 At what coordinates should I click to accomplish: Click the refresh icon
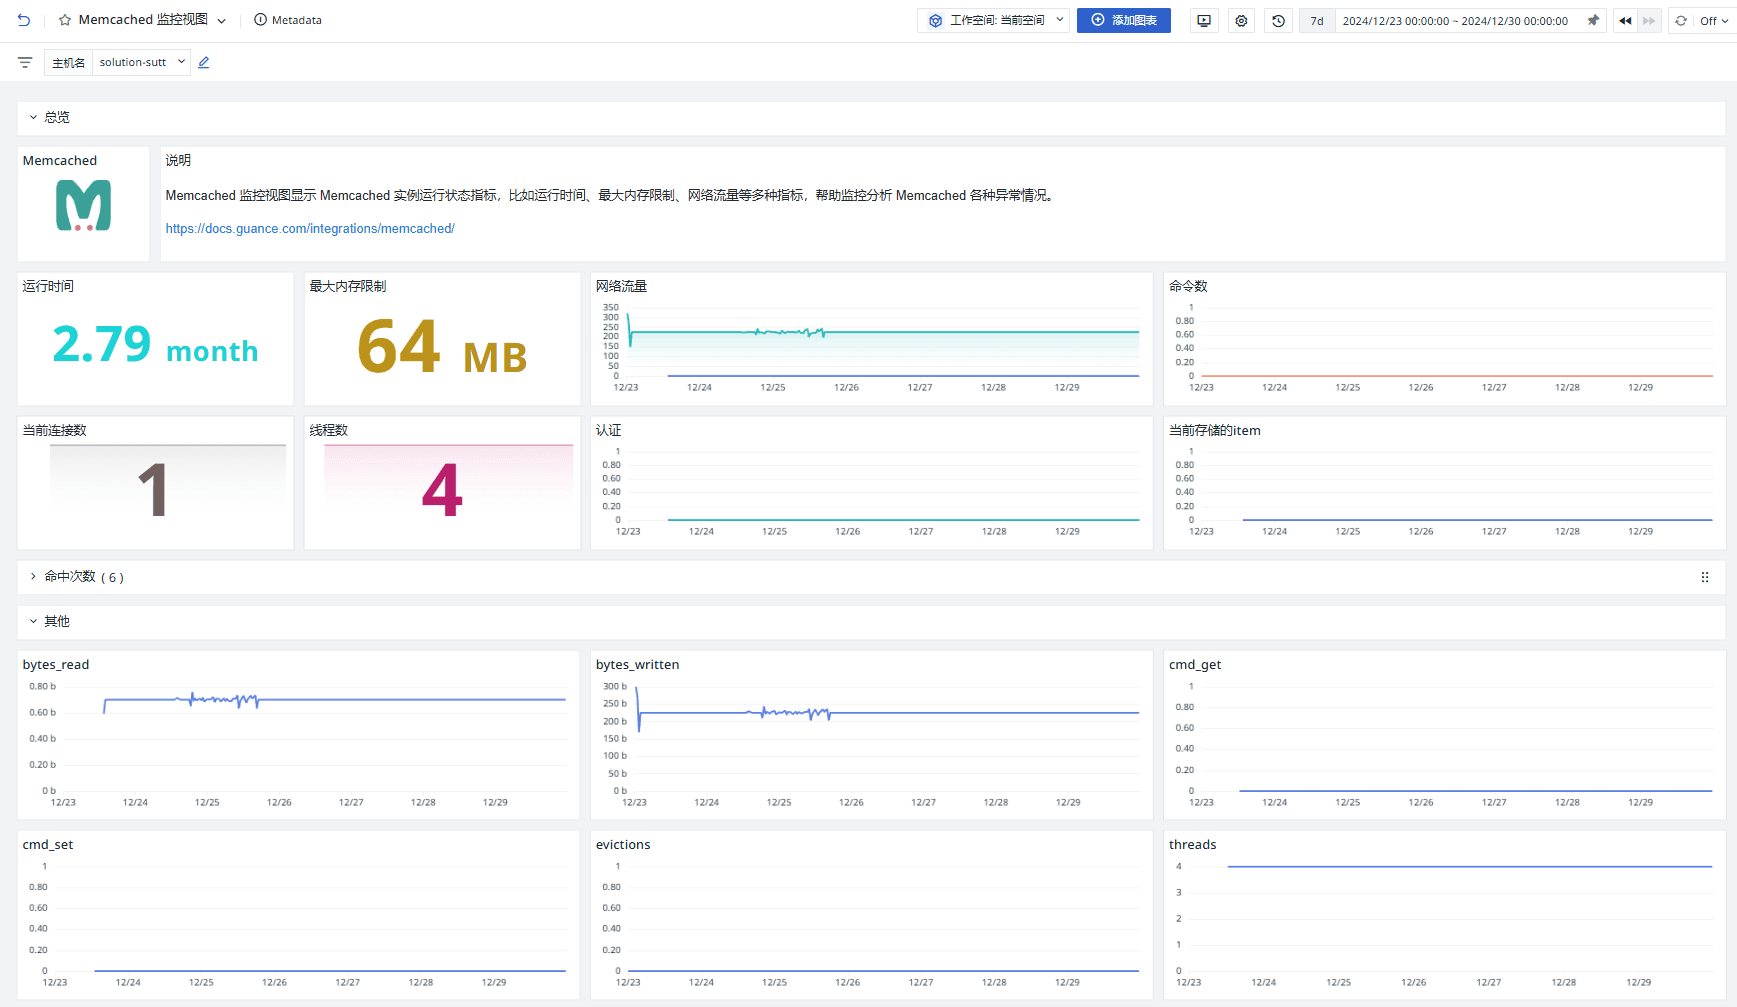[x=1681, y=20]
